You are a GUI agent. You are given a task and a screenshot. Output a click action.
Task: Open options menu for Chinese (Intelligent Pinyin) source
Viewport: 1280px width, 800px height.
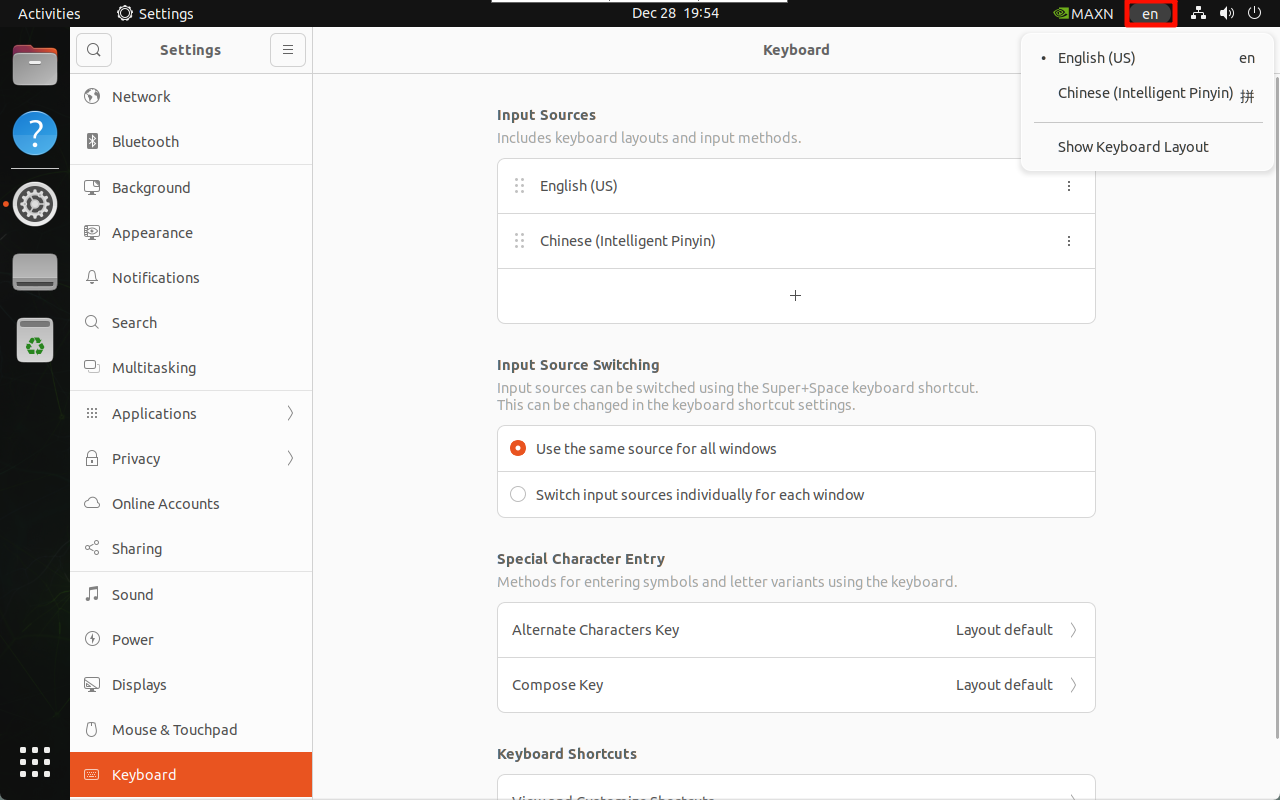click(x=1069, y=241)
